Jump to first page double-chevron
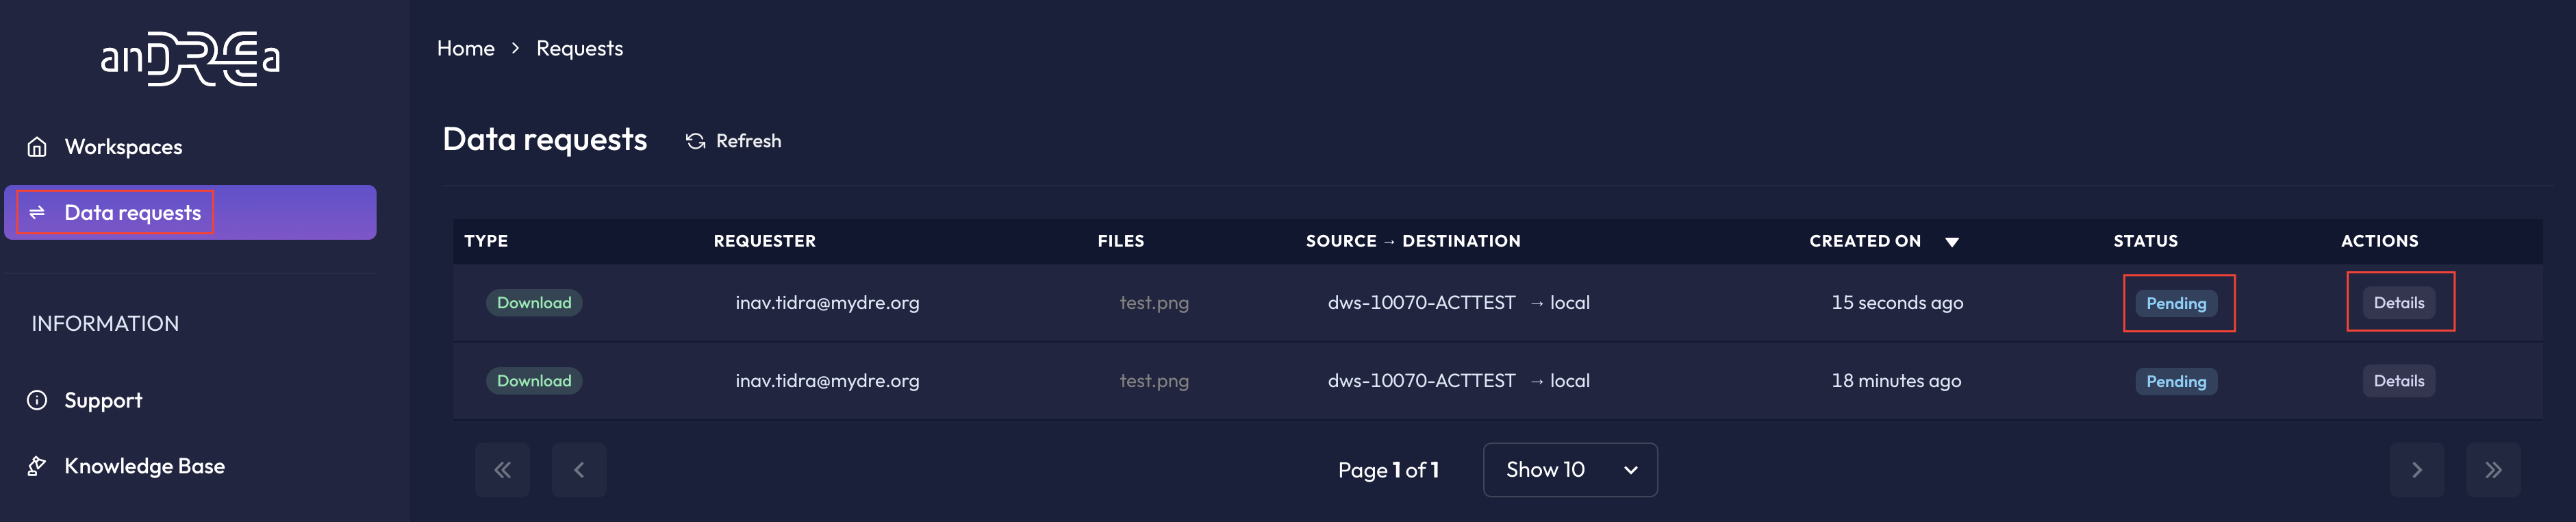This screenshot has height=522, width=2576. [502, 470]
